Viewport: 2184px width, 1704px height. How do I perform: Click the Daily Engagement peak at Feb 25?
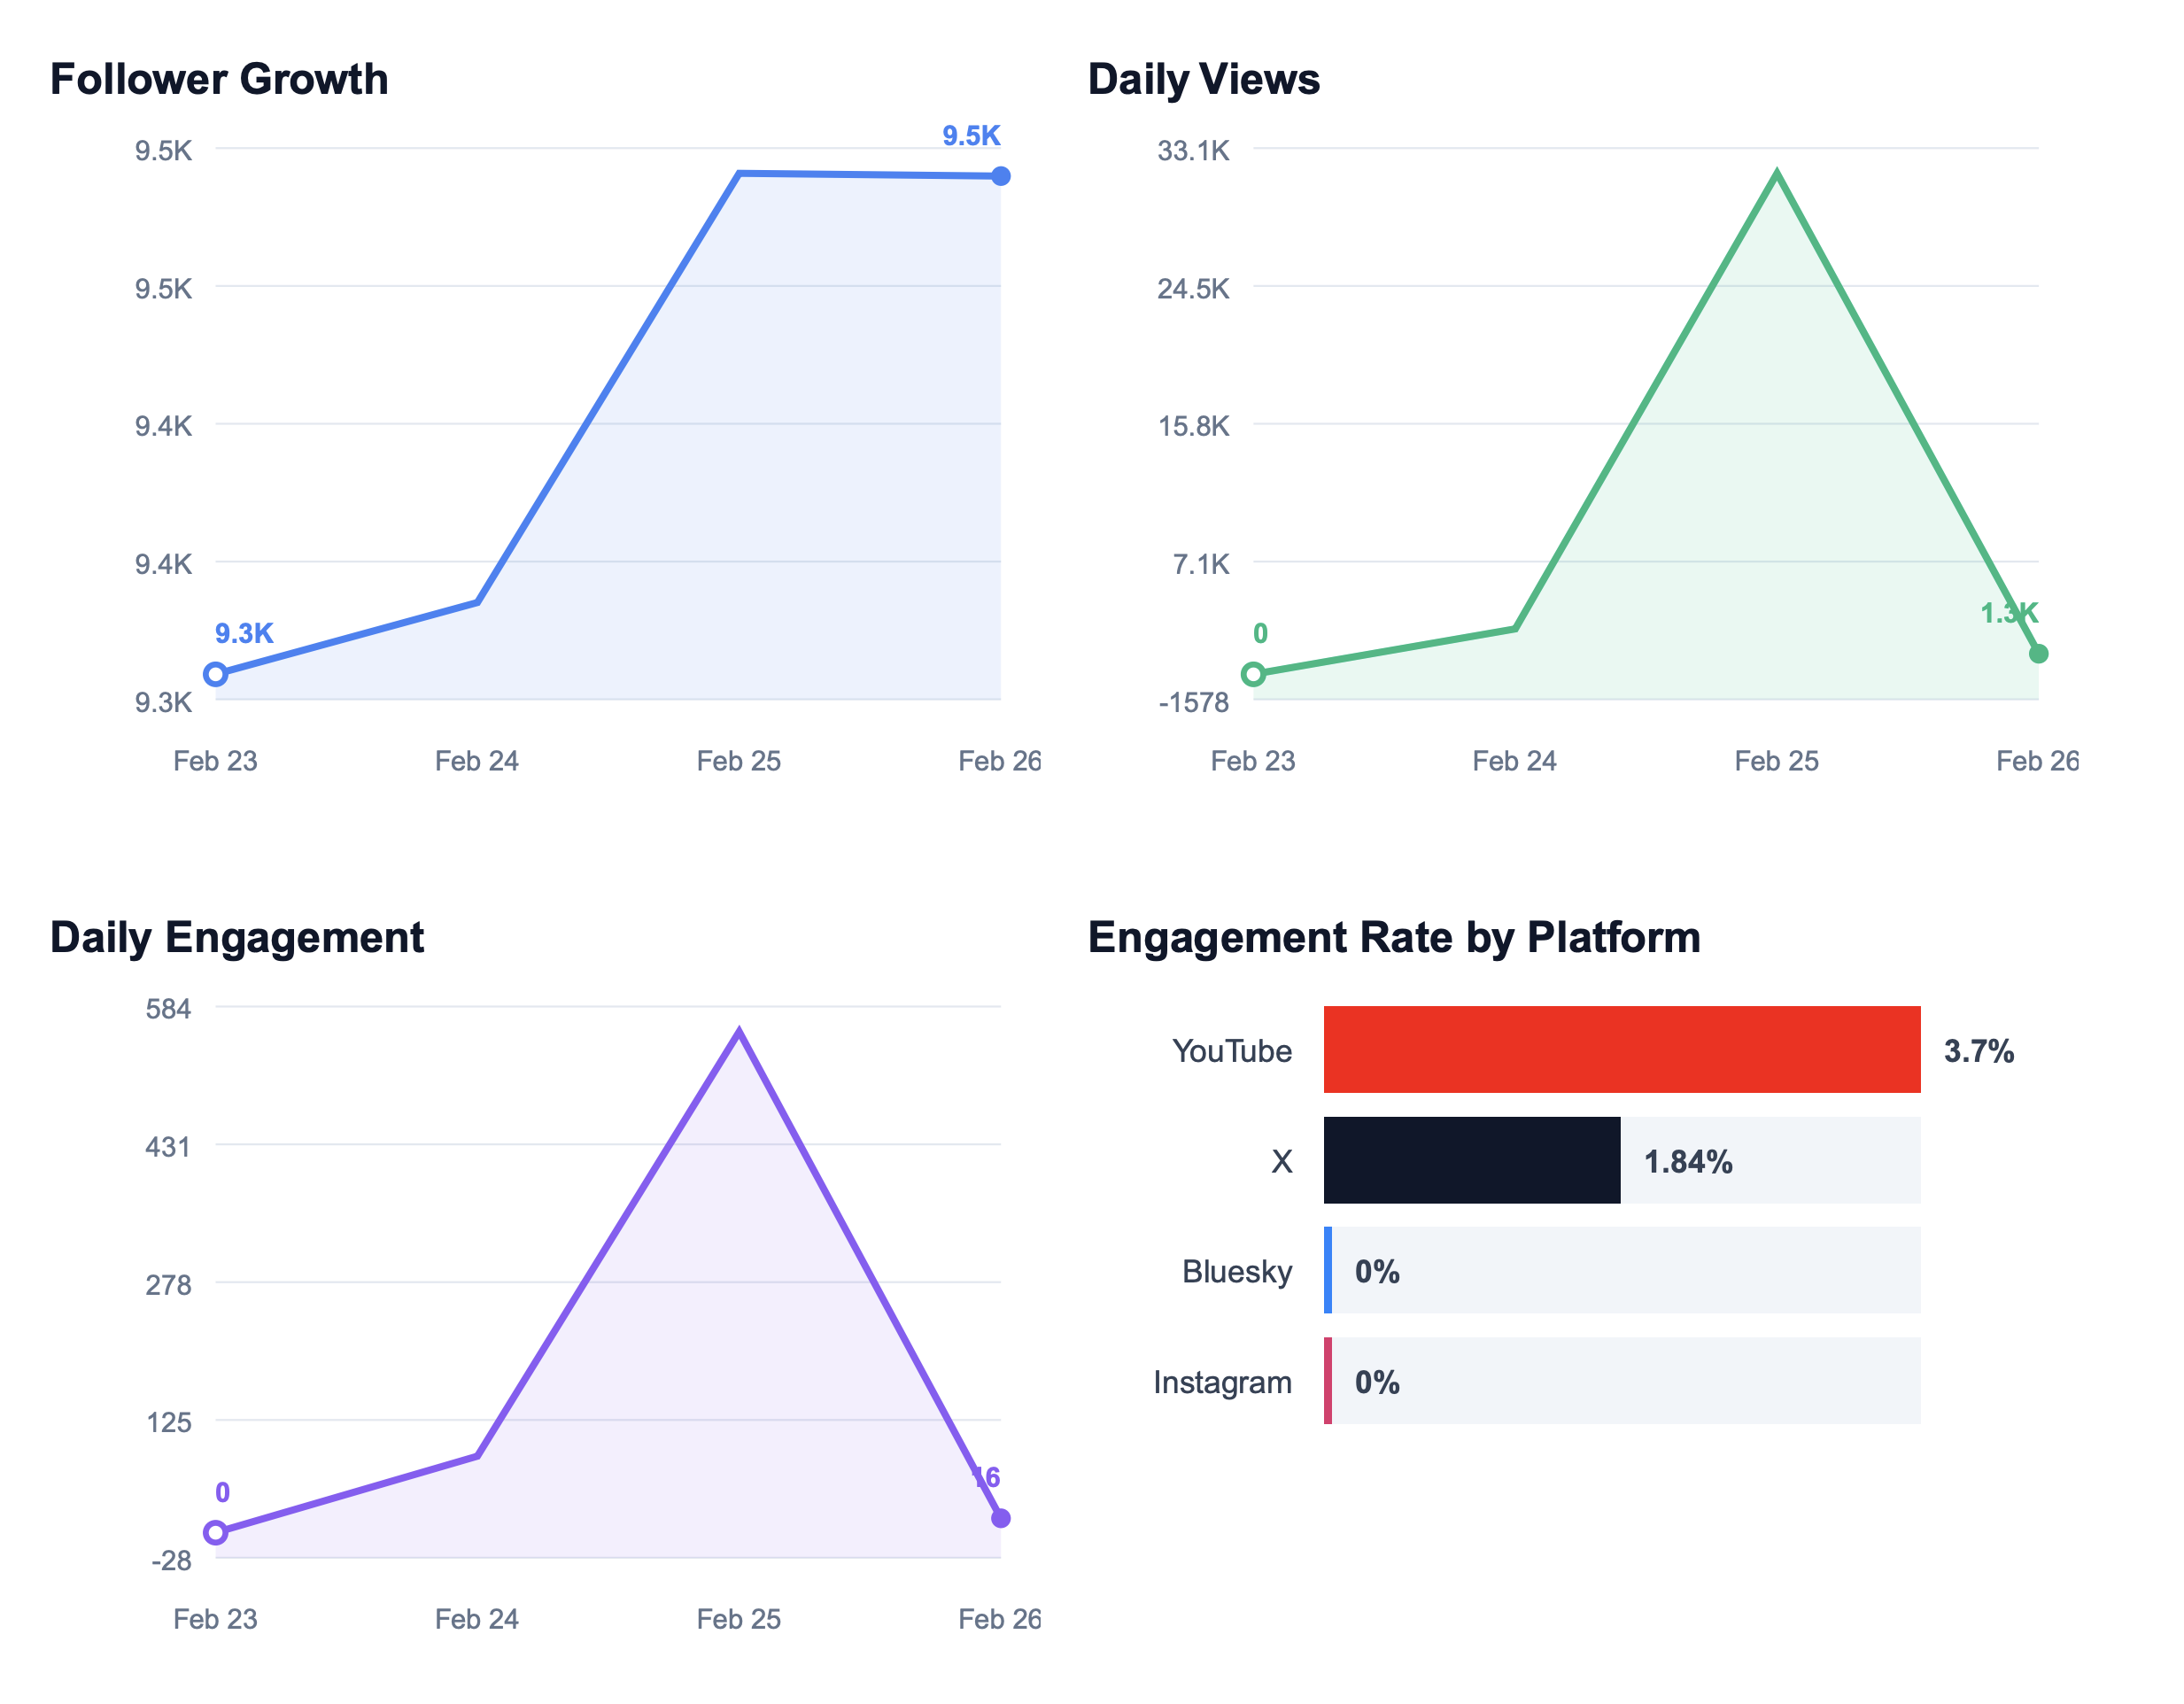click(x=739, y=1032)
